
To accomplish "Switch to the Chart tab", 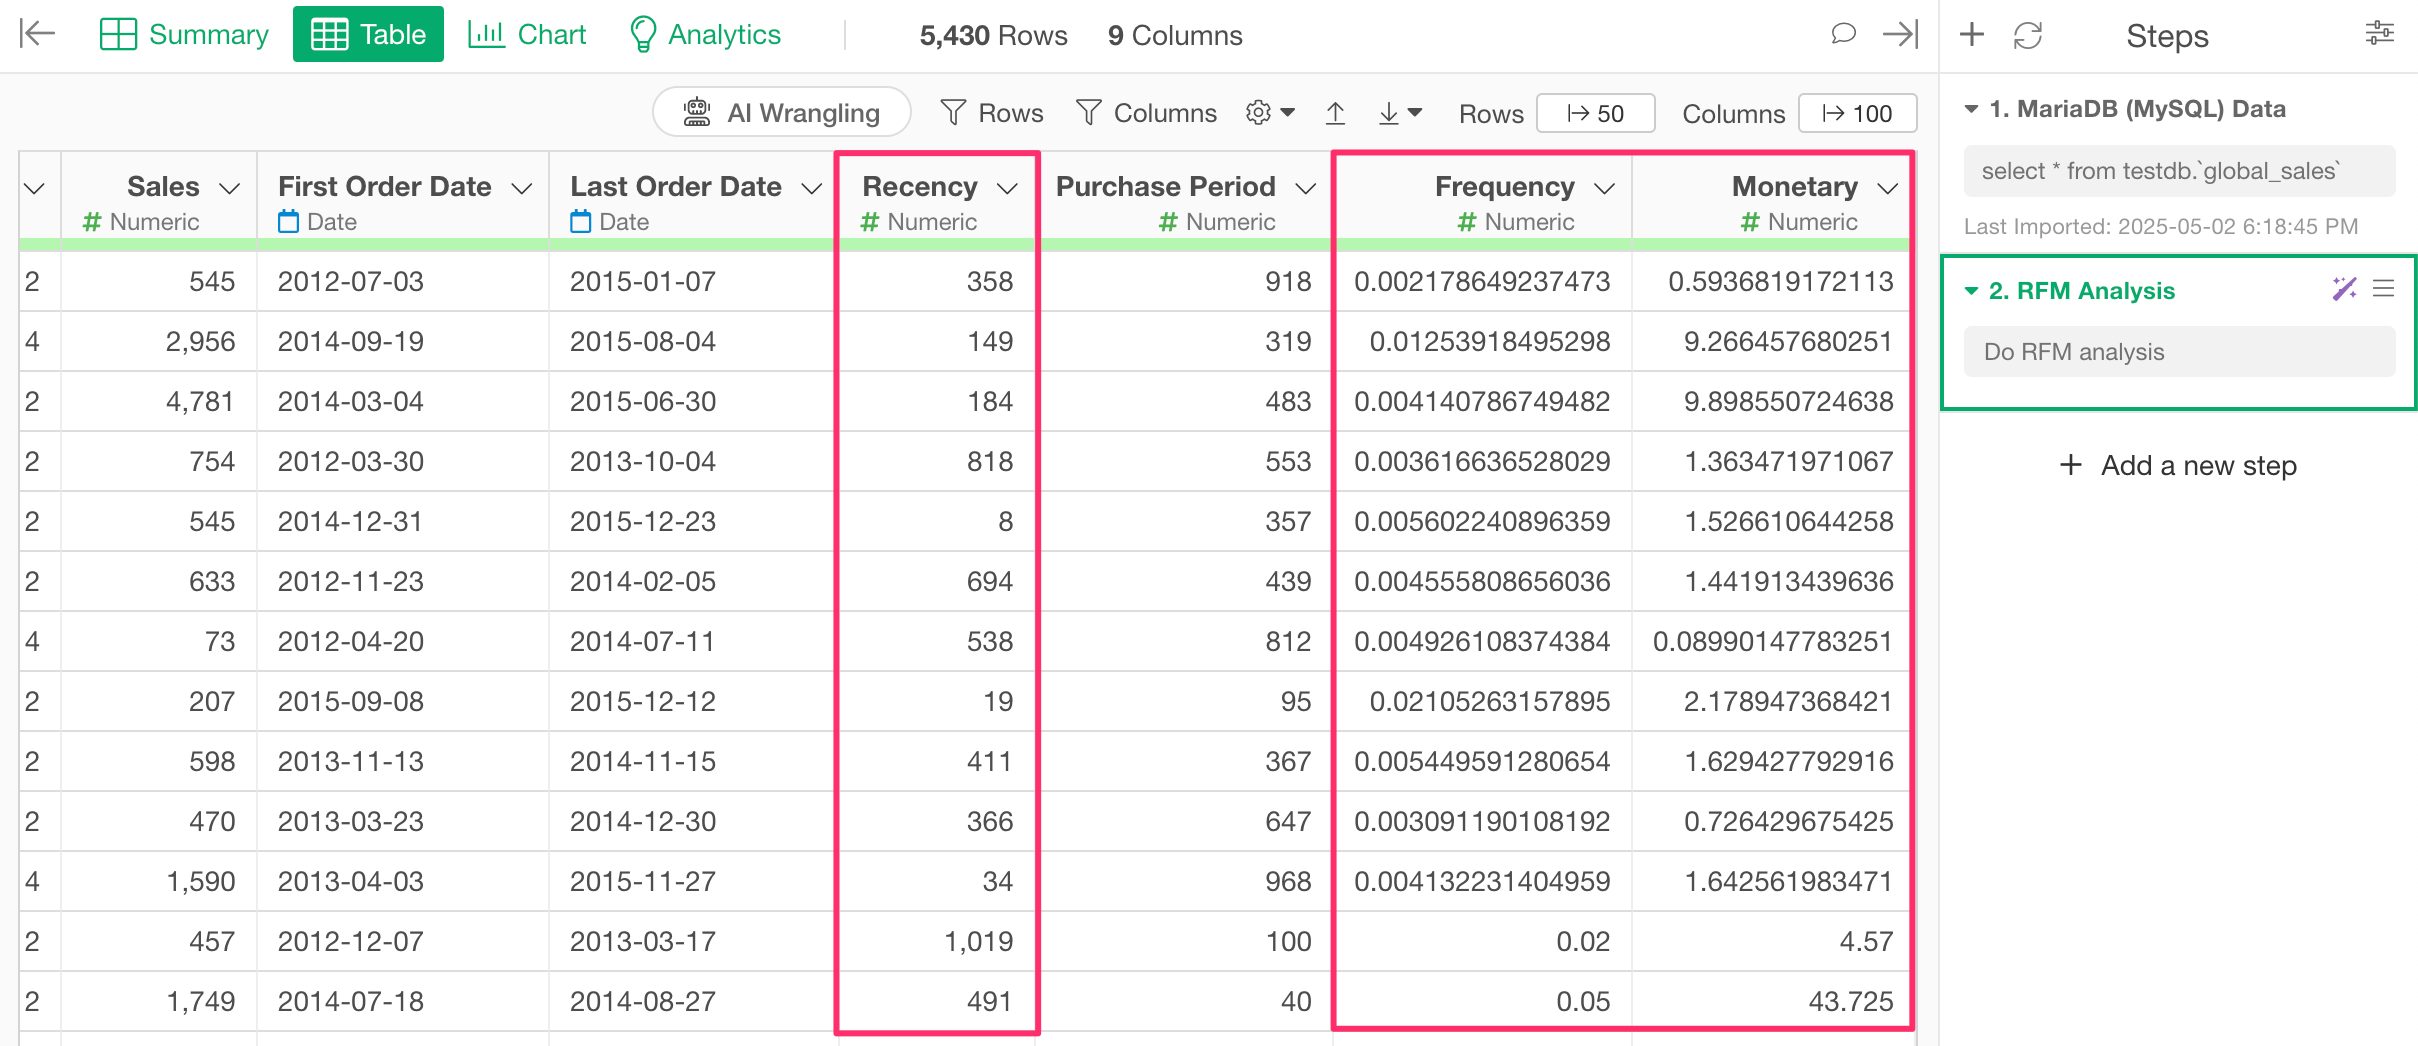I will point(527,34).
